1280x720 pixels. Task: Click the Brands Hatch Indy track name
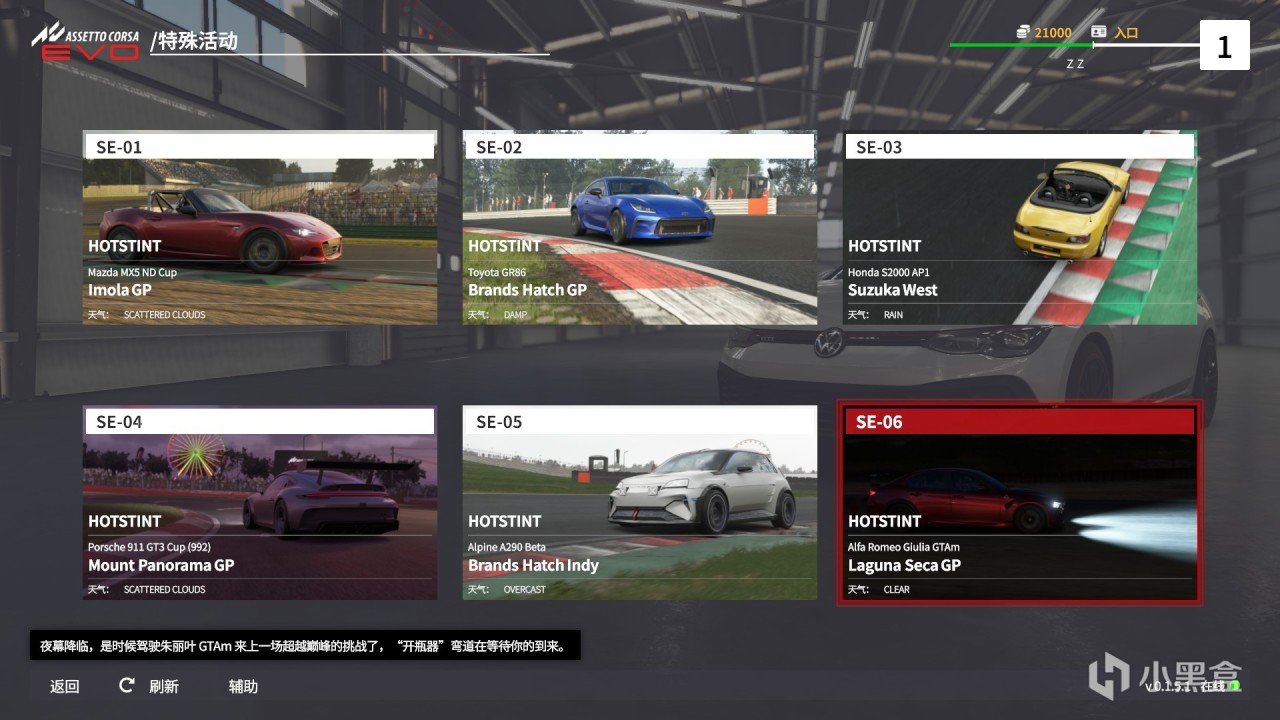(x=533, y=565)
